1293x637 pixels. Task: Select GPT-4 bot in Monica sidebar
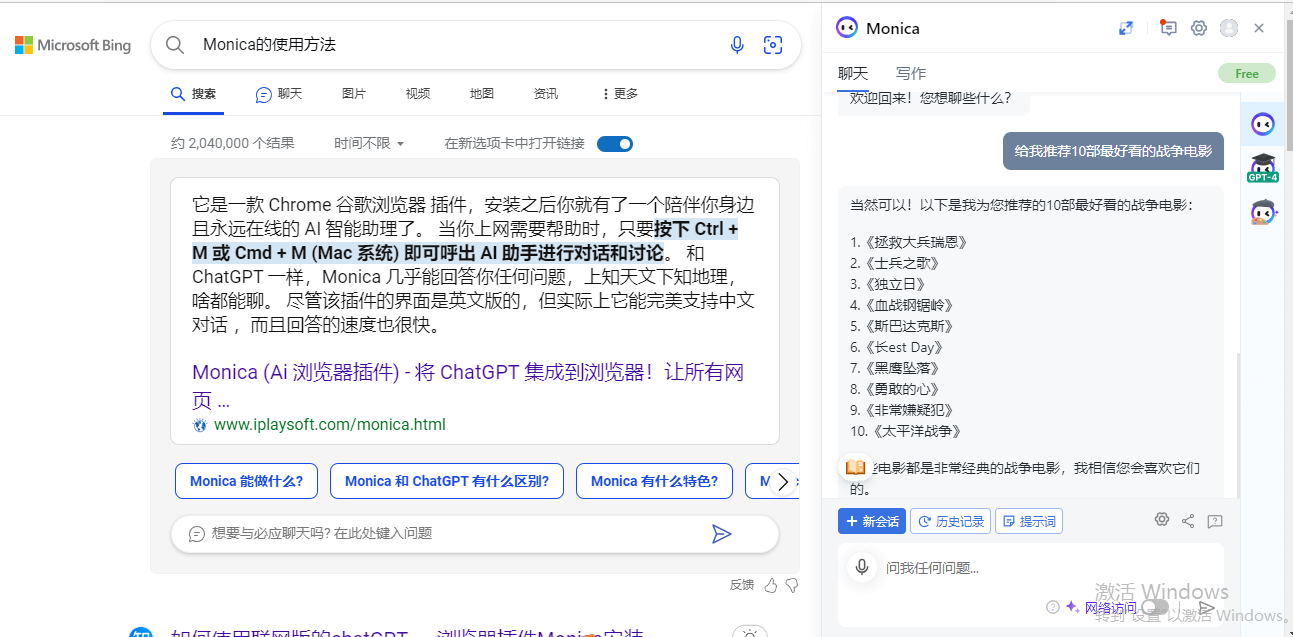point(1263,168)
